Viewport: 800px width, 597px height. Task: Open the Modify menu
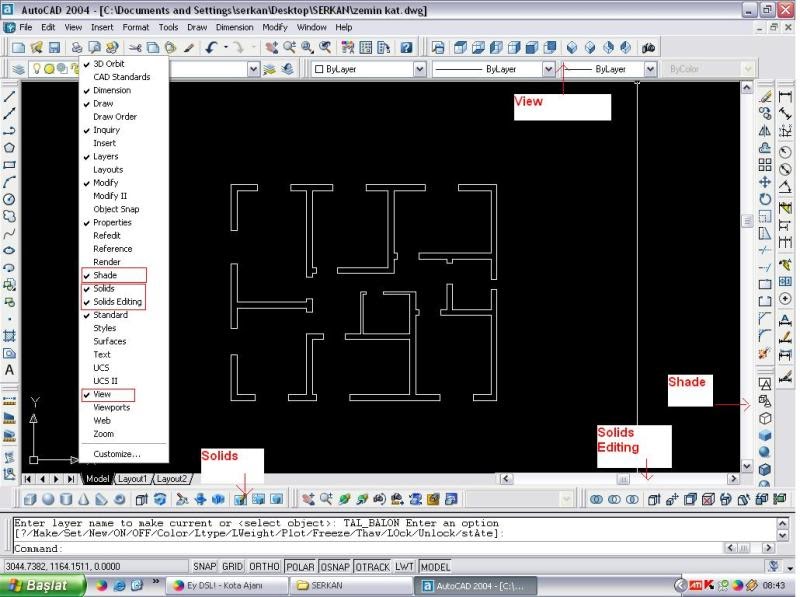tap(275, 28)
